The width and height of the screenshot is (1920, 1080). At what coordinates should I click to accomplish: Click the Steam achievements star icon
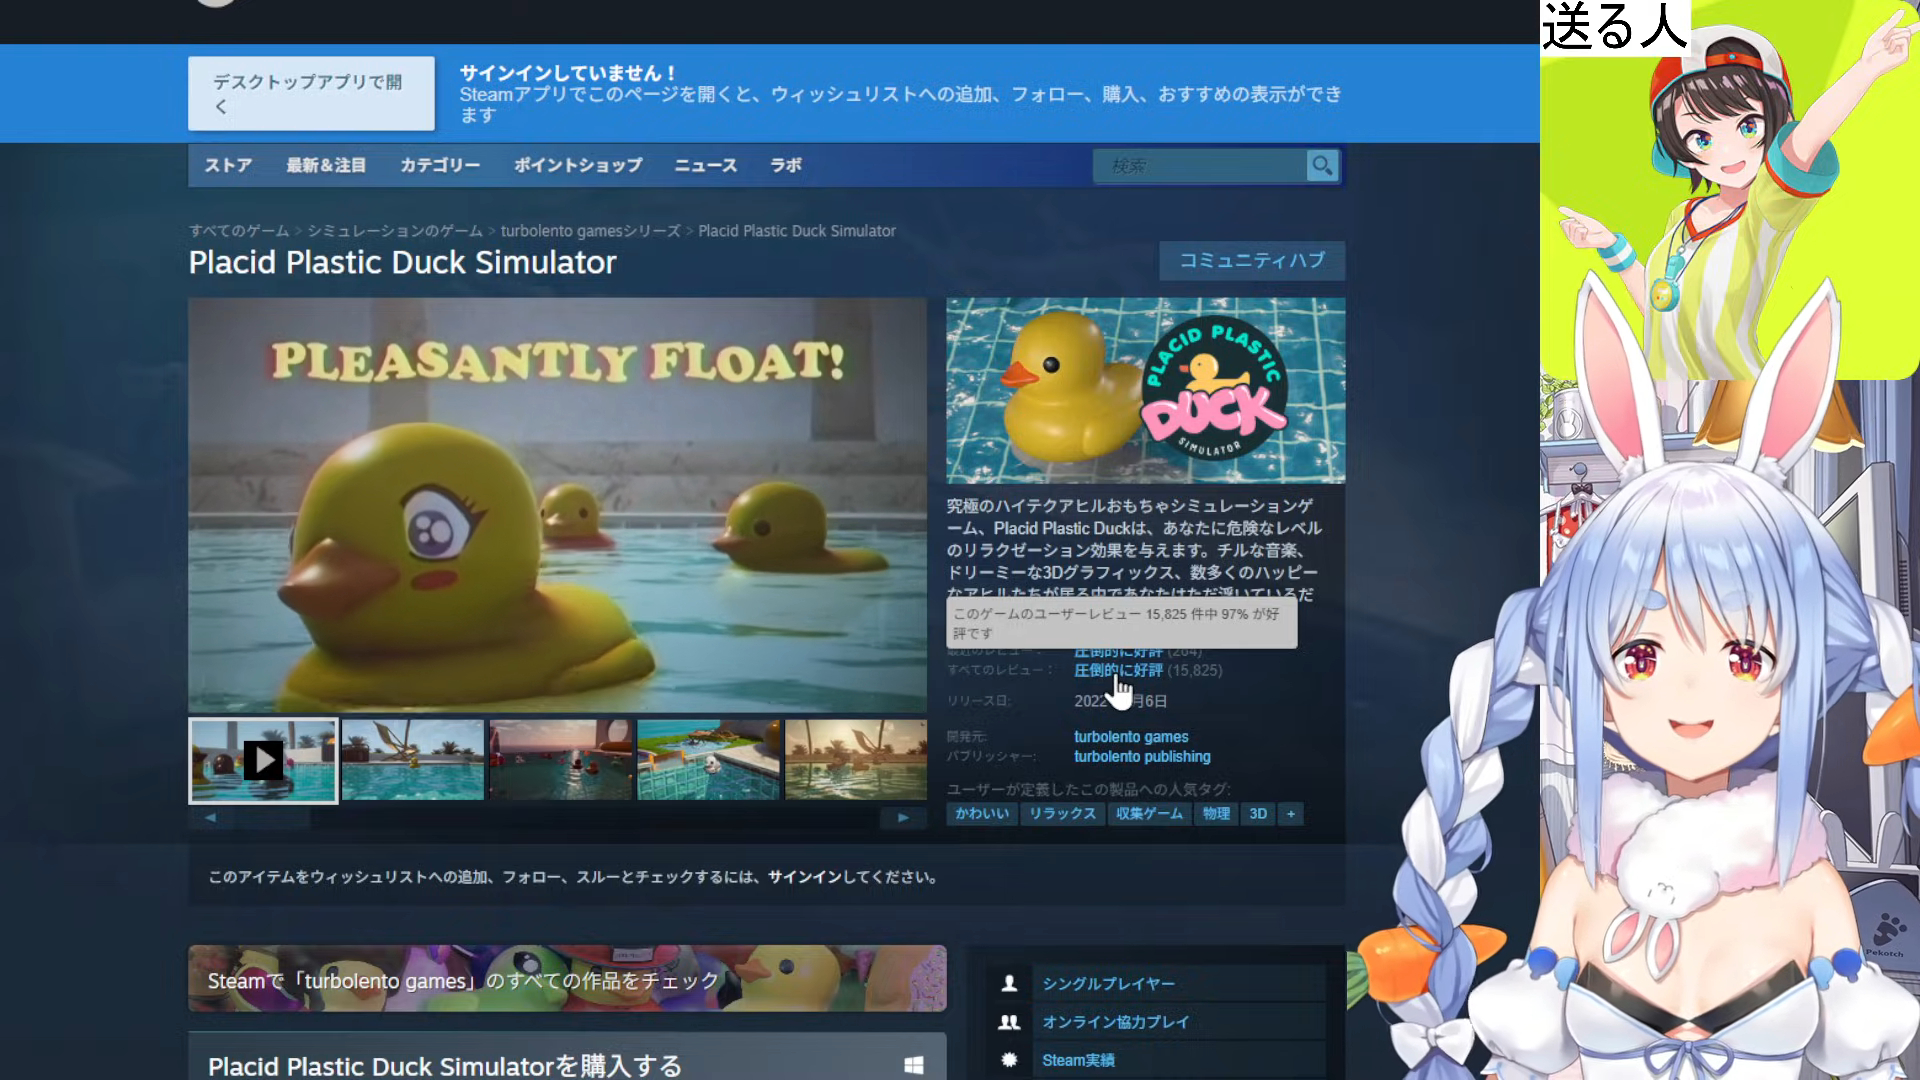pos(1009,1059)
